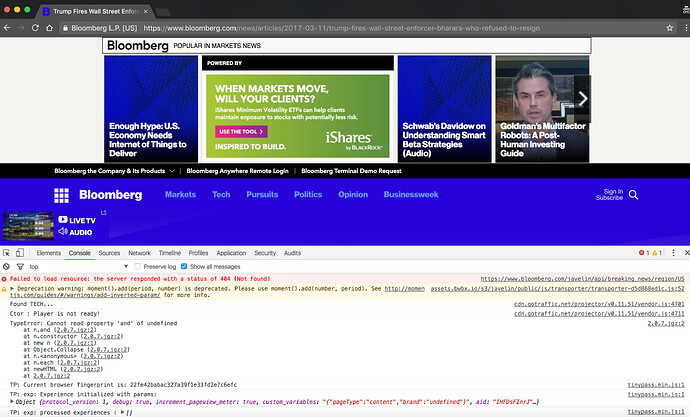690x417 pixels.
Task: Expand the logged Object protocol_version entry
Action: (x=12, y=402)
